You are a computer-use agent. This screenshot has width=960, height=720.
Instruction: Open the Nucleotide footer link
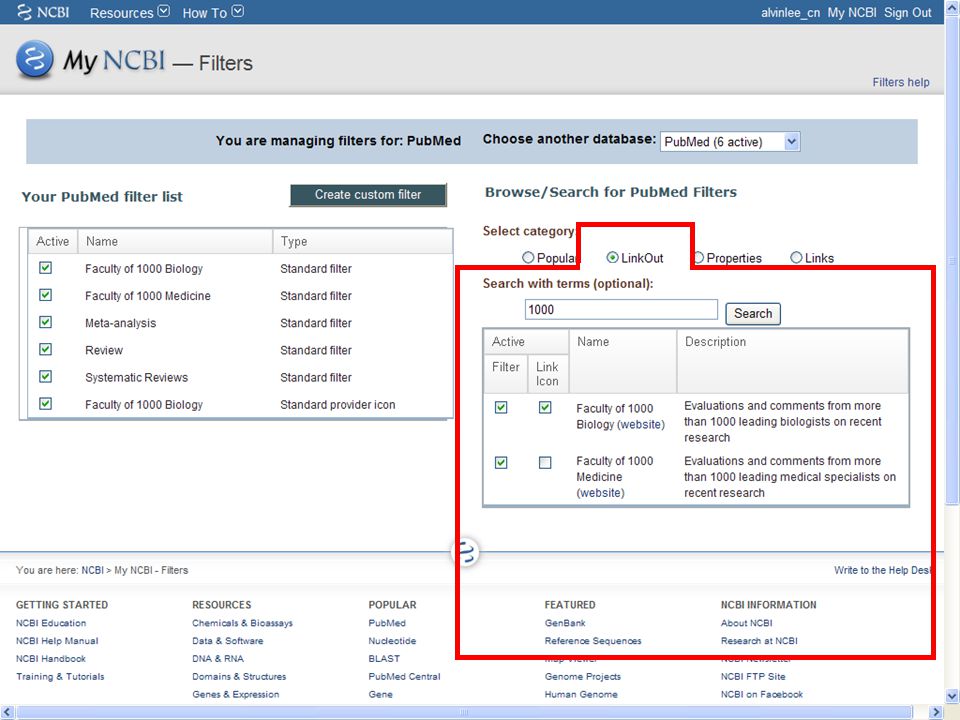click(392, 640)
